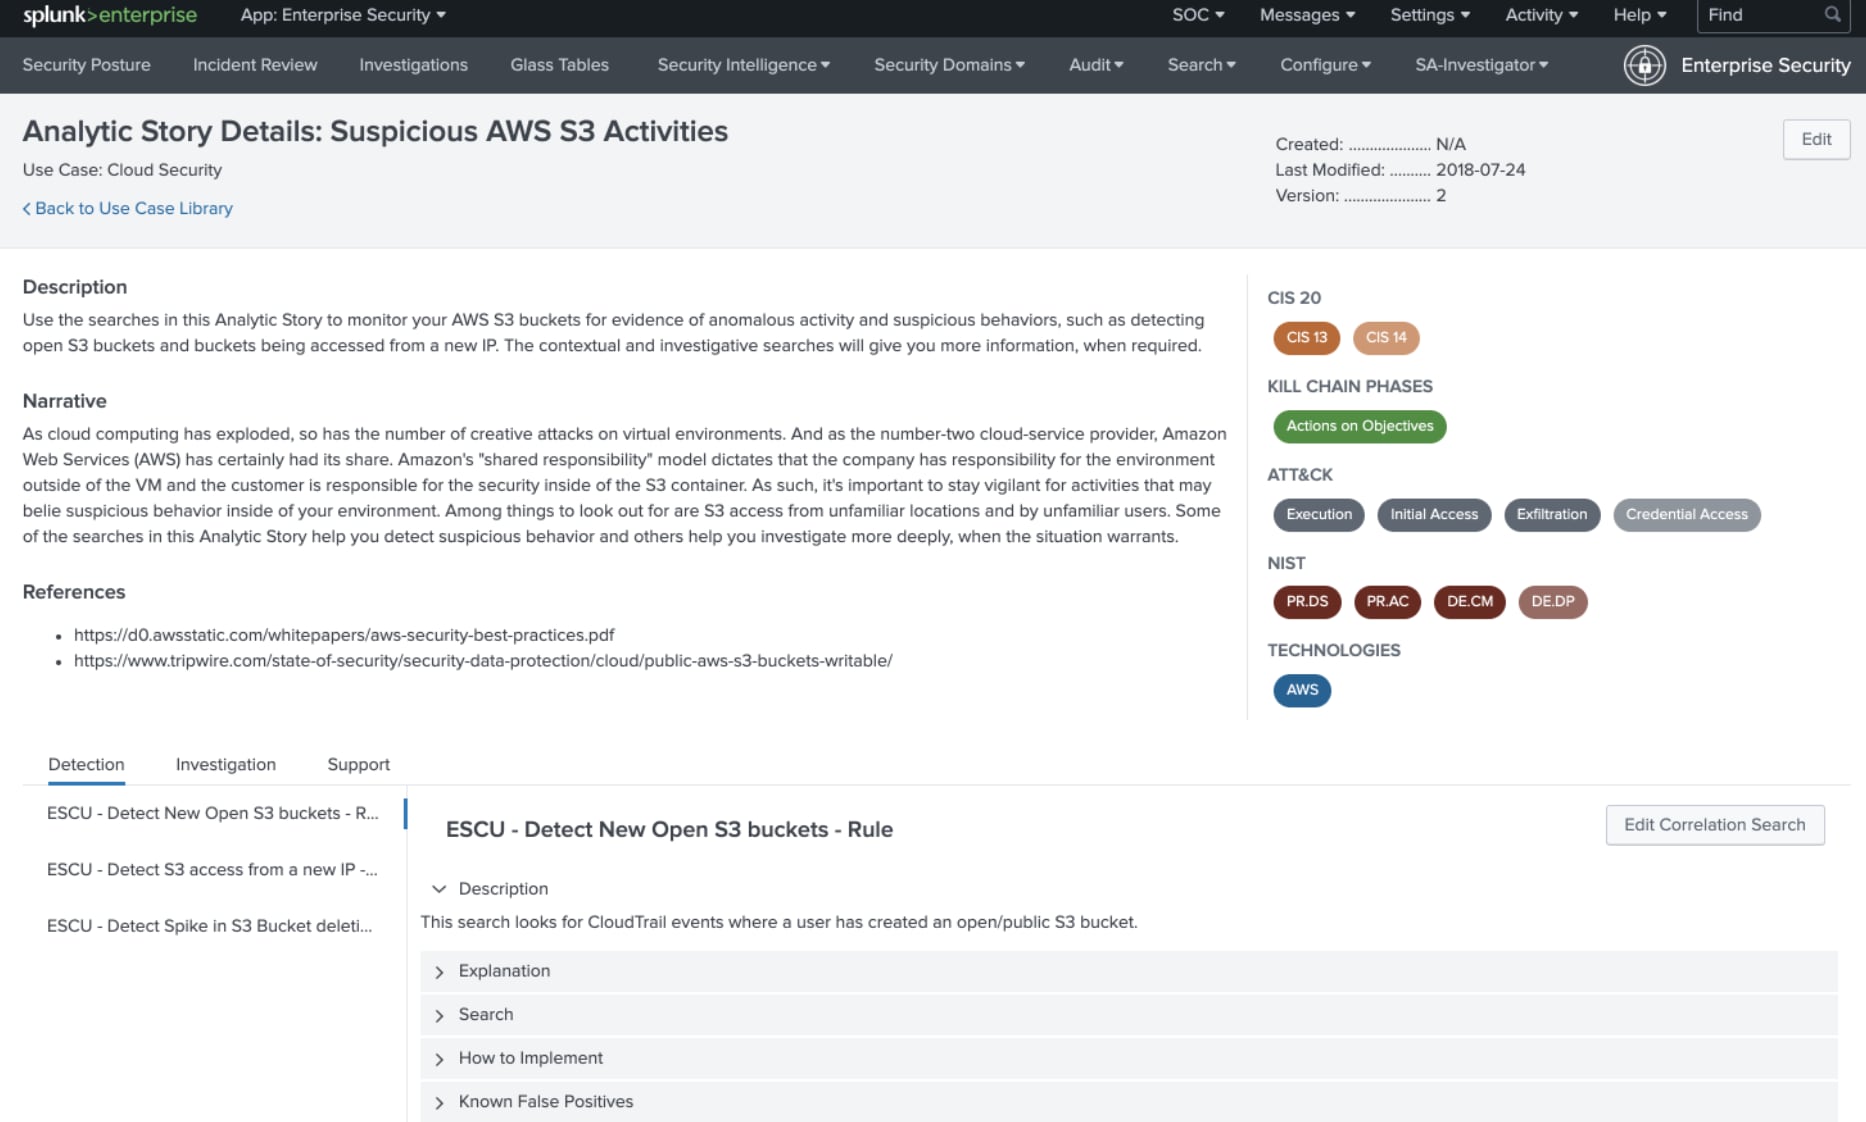Click the Enterprise Security shield icon
Image resolution: width=1866 pixels, height=1122 pixels.
pyautogui.click(x=1644, y=65)
